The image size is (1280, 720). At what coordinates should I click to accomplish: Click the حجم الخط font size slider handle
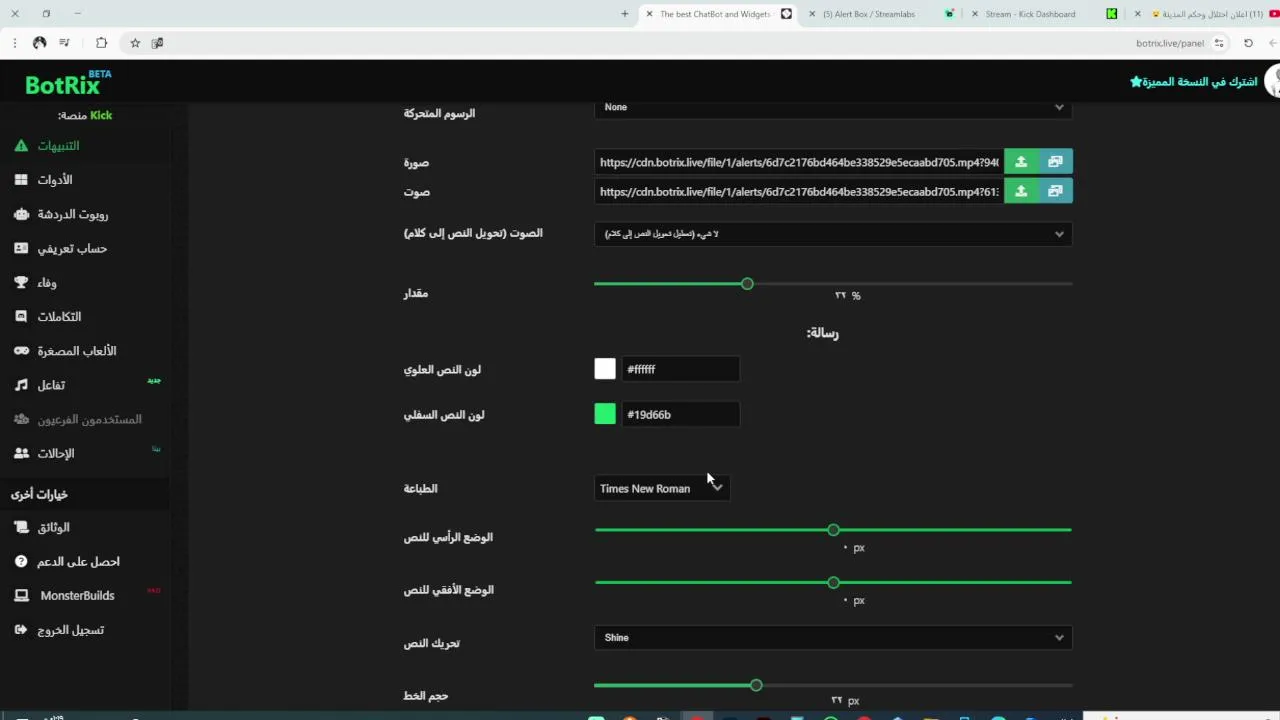[756, 685]
